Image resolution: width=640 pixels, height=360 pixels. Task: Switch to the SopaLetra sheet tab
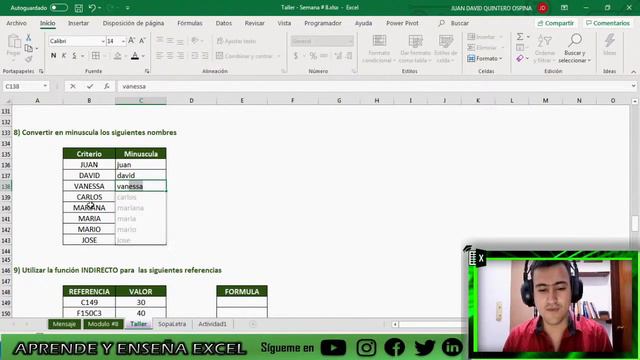coord(172,324)
